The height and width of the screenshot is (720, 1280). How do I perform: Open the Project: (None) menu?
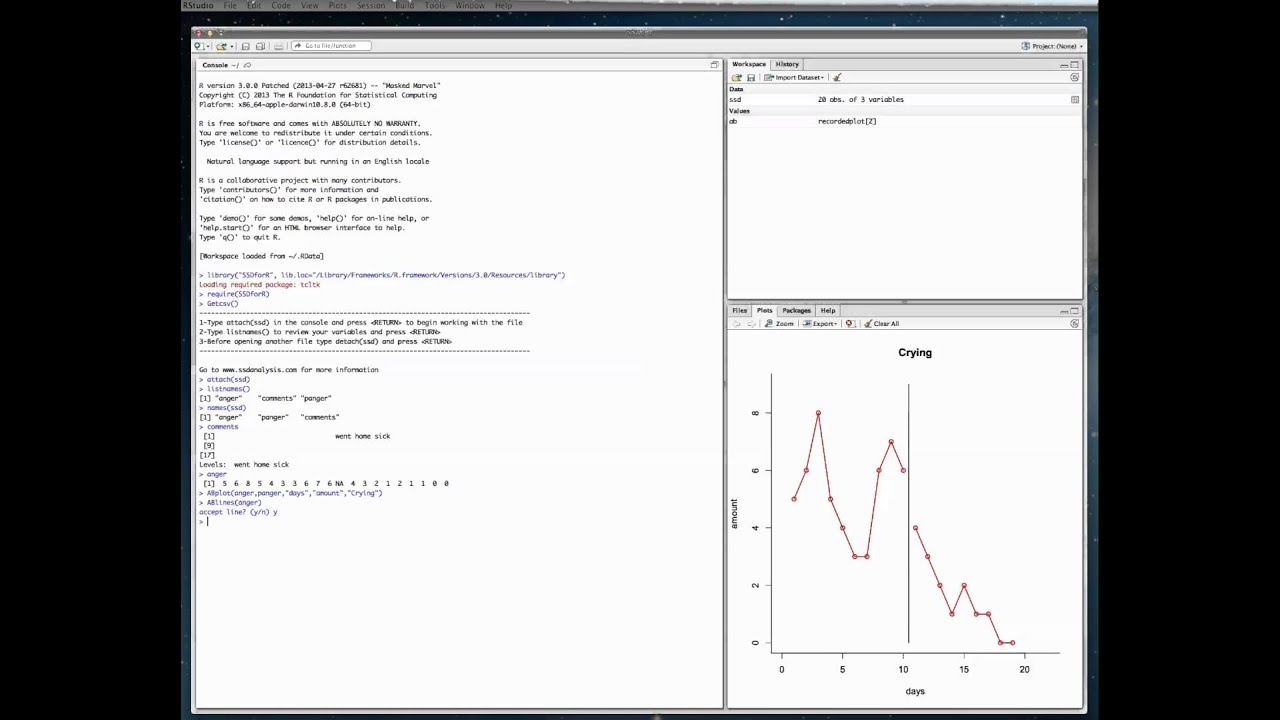pyautogui.click(x=1052, y=46)
